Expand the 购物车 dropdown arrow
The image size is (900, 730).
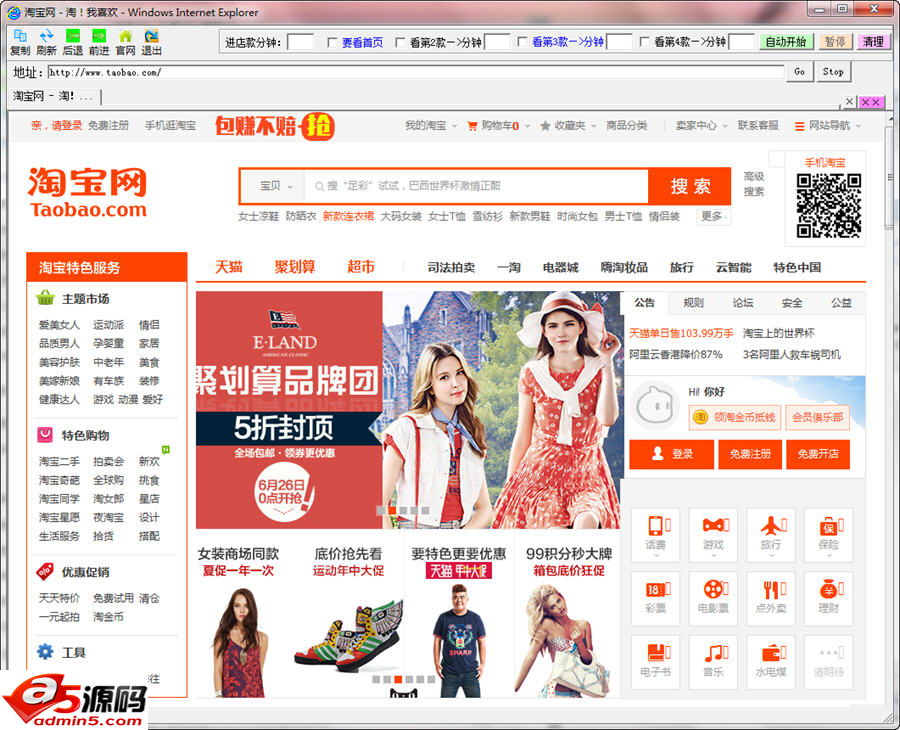[527, 126]
